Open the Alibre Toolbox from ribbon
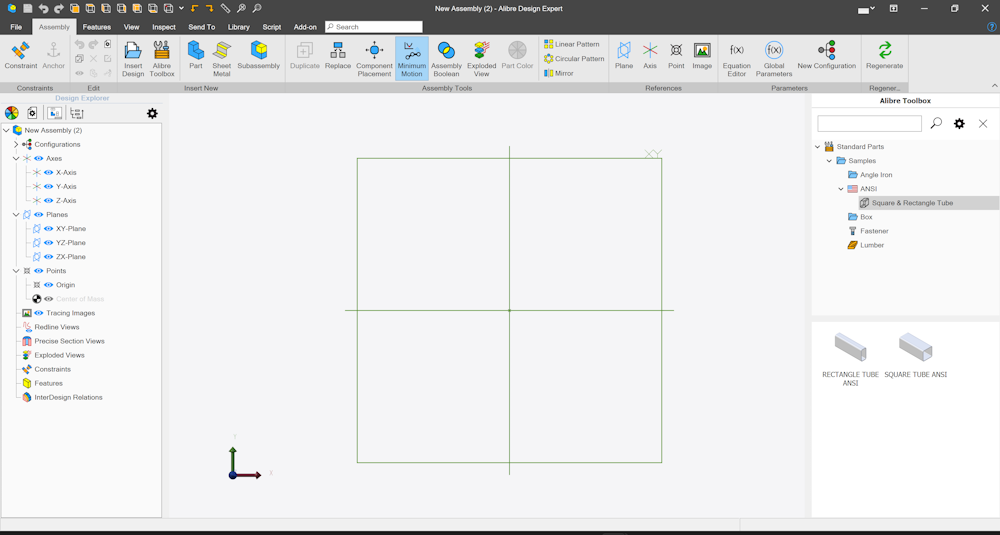The image size is (1000, 535). click(161, 59)
